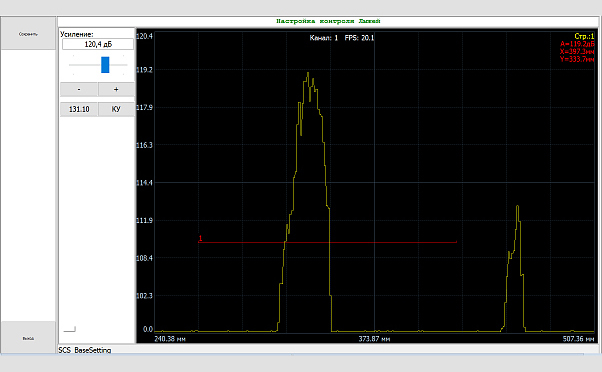Click the red A=119.2дБ readout
602x372 pixels.
click(x=577, y=44)
